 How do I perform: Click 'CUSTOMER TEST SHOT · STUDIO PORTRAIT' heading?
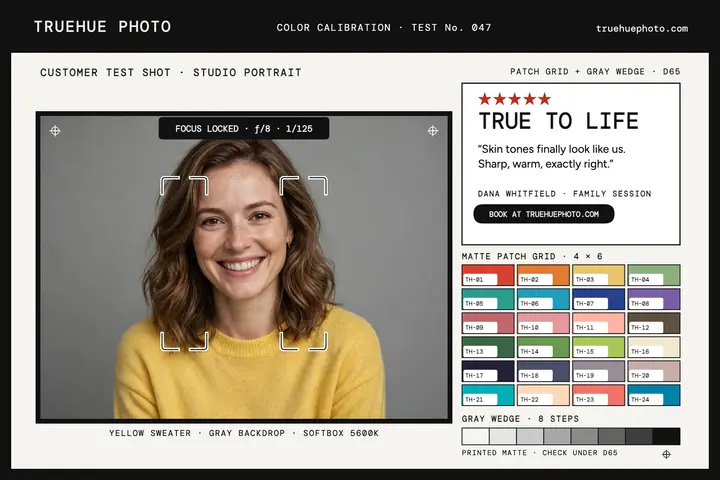pyautogui.click(x=171, y=73)
